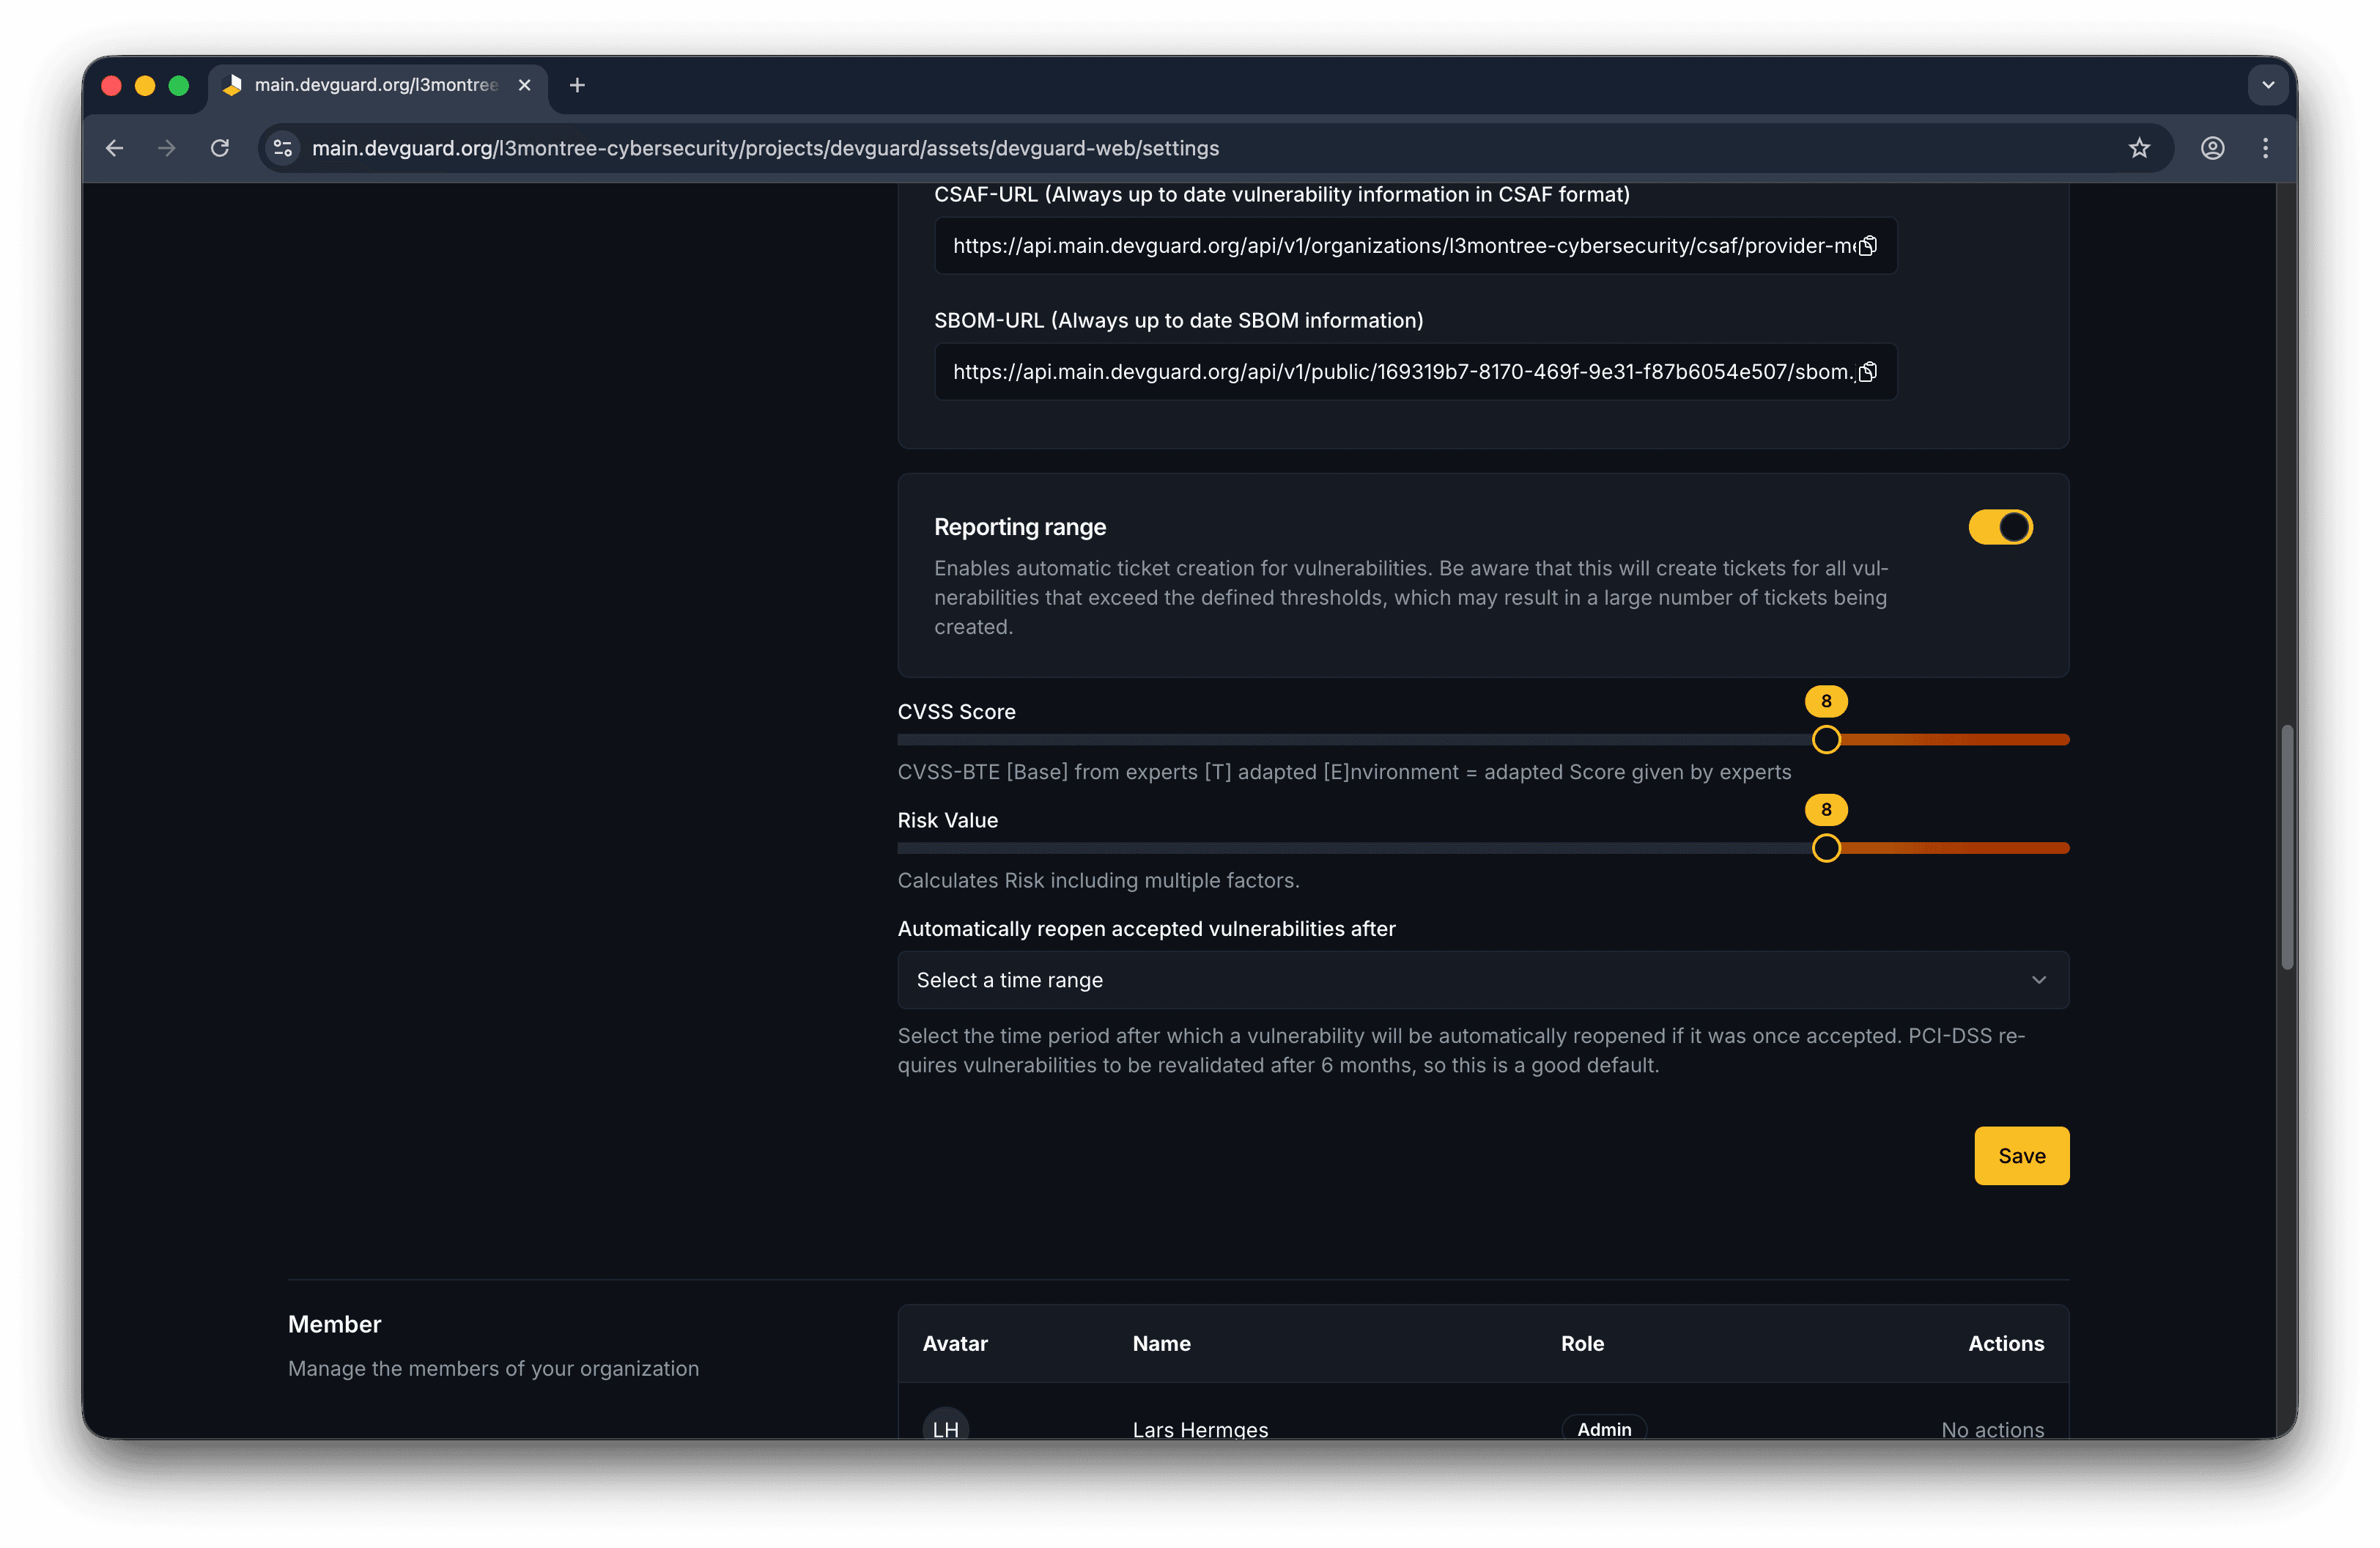Click the DevGuard favicon on the tab

click(233, 85)
